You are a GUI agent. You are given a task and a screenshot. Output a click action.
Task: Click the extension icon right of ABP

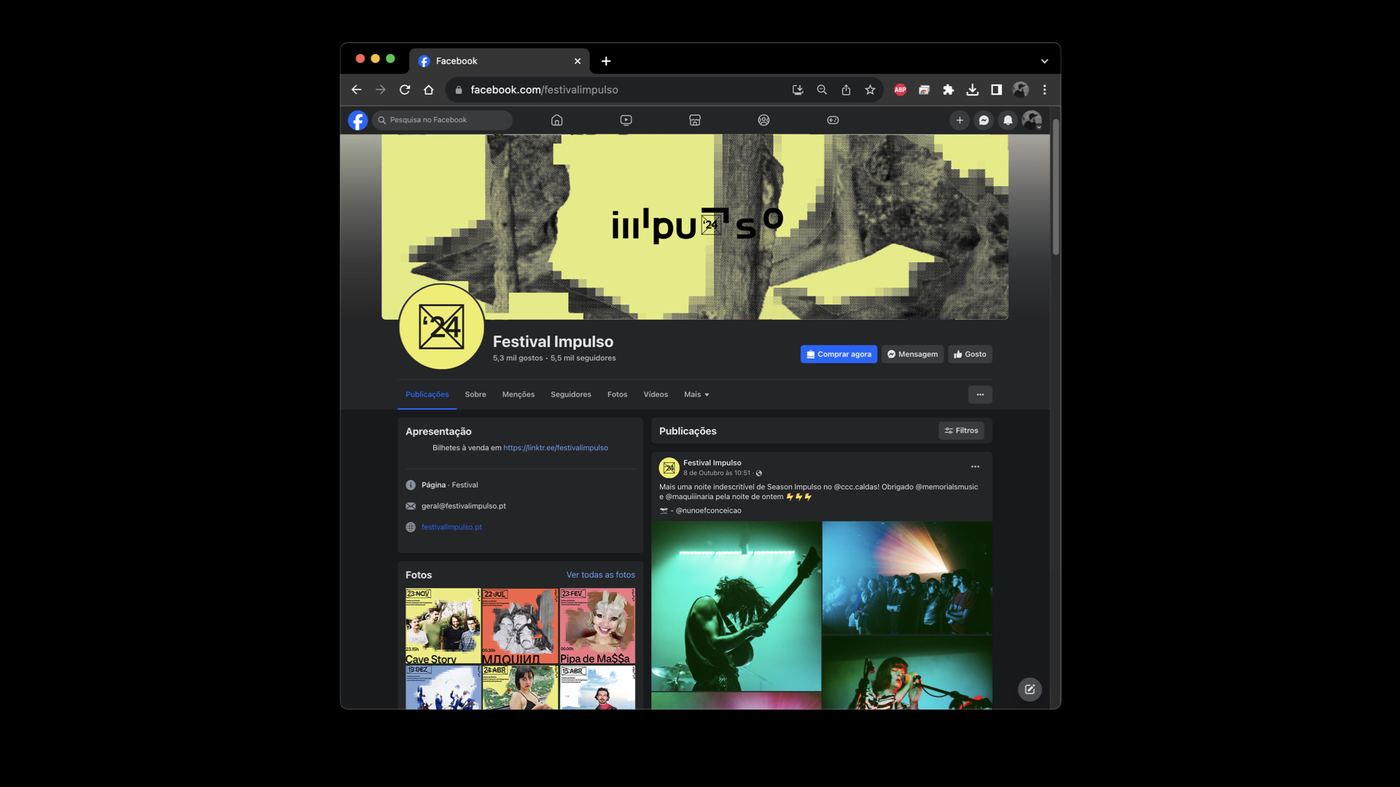pyautogui.click(x=924, y=90)
